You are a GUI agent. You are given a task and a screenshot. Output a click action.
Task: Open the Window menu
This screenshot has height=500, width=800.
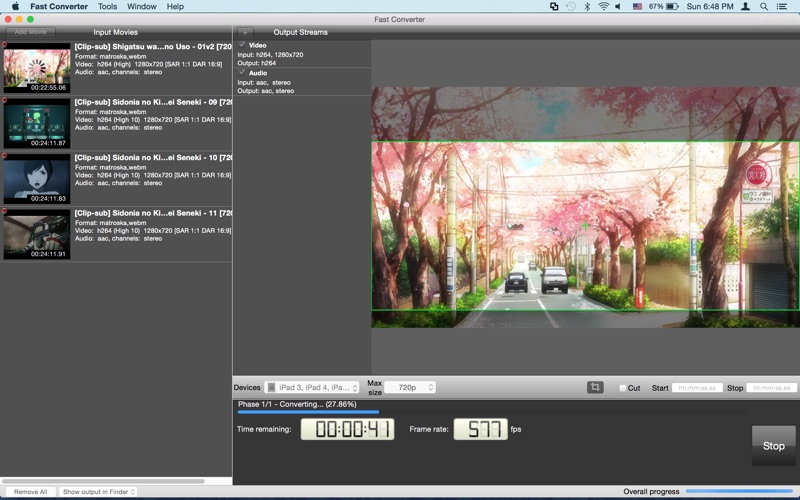coord(141,7)
